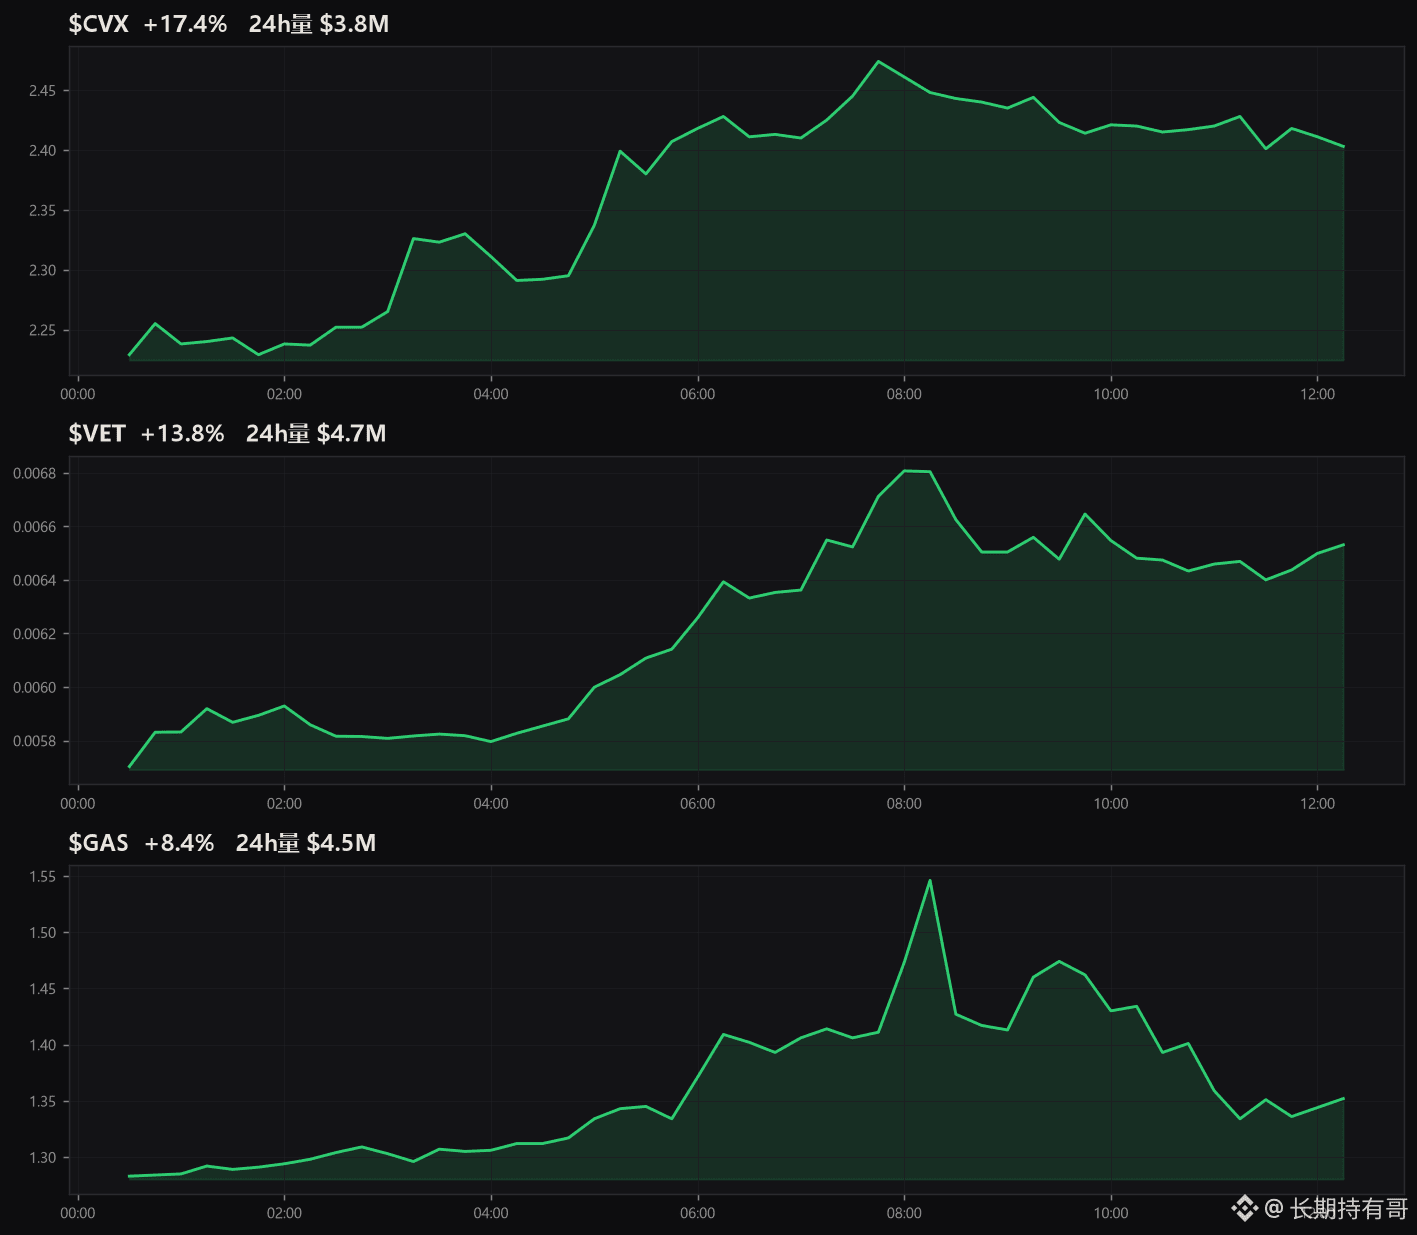The image size is (1417, 1235).
Task: Click the +13.8% change for VET
Action: [x=183, y=433]
